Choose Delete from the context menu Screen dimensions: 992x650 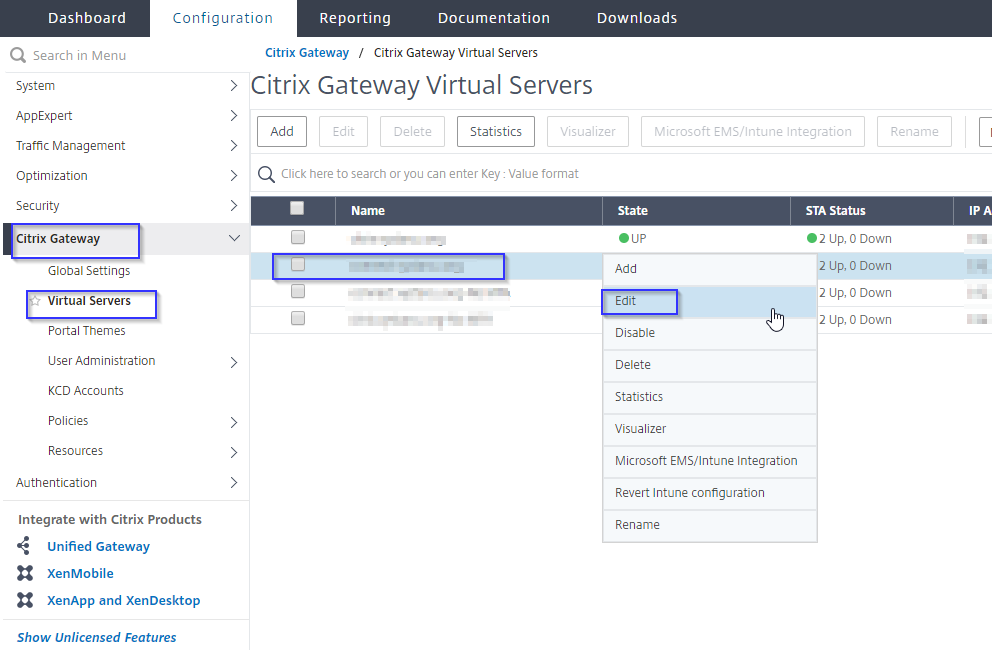(x=710, y=365)
